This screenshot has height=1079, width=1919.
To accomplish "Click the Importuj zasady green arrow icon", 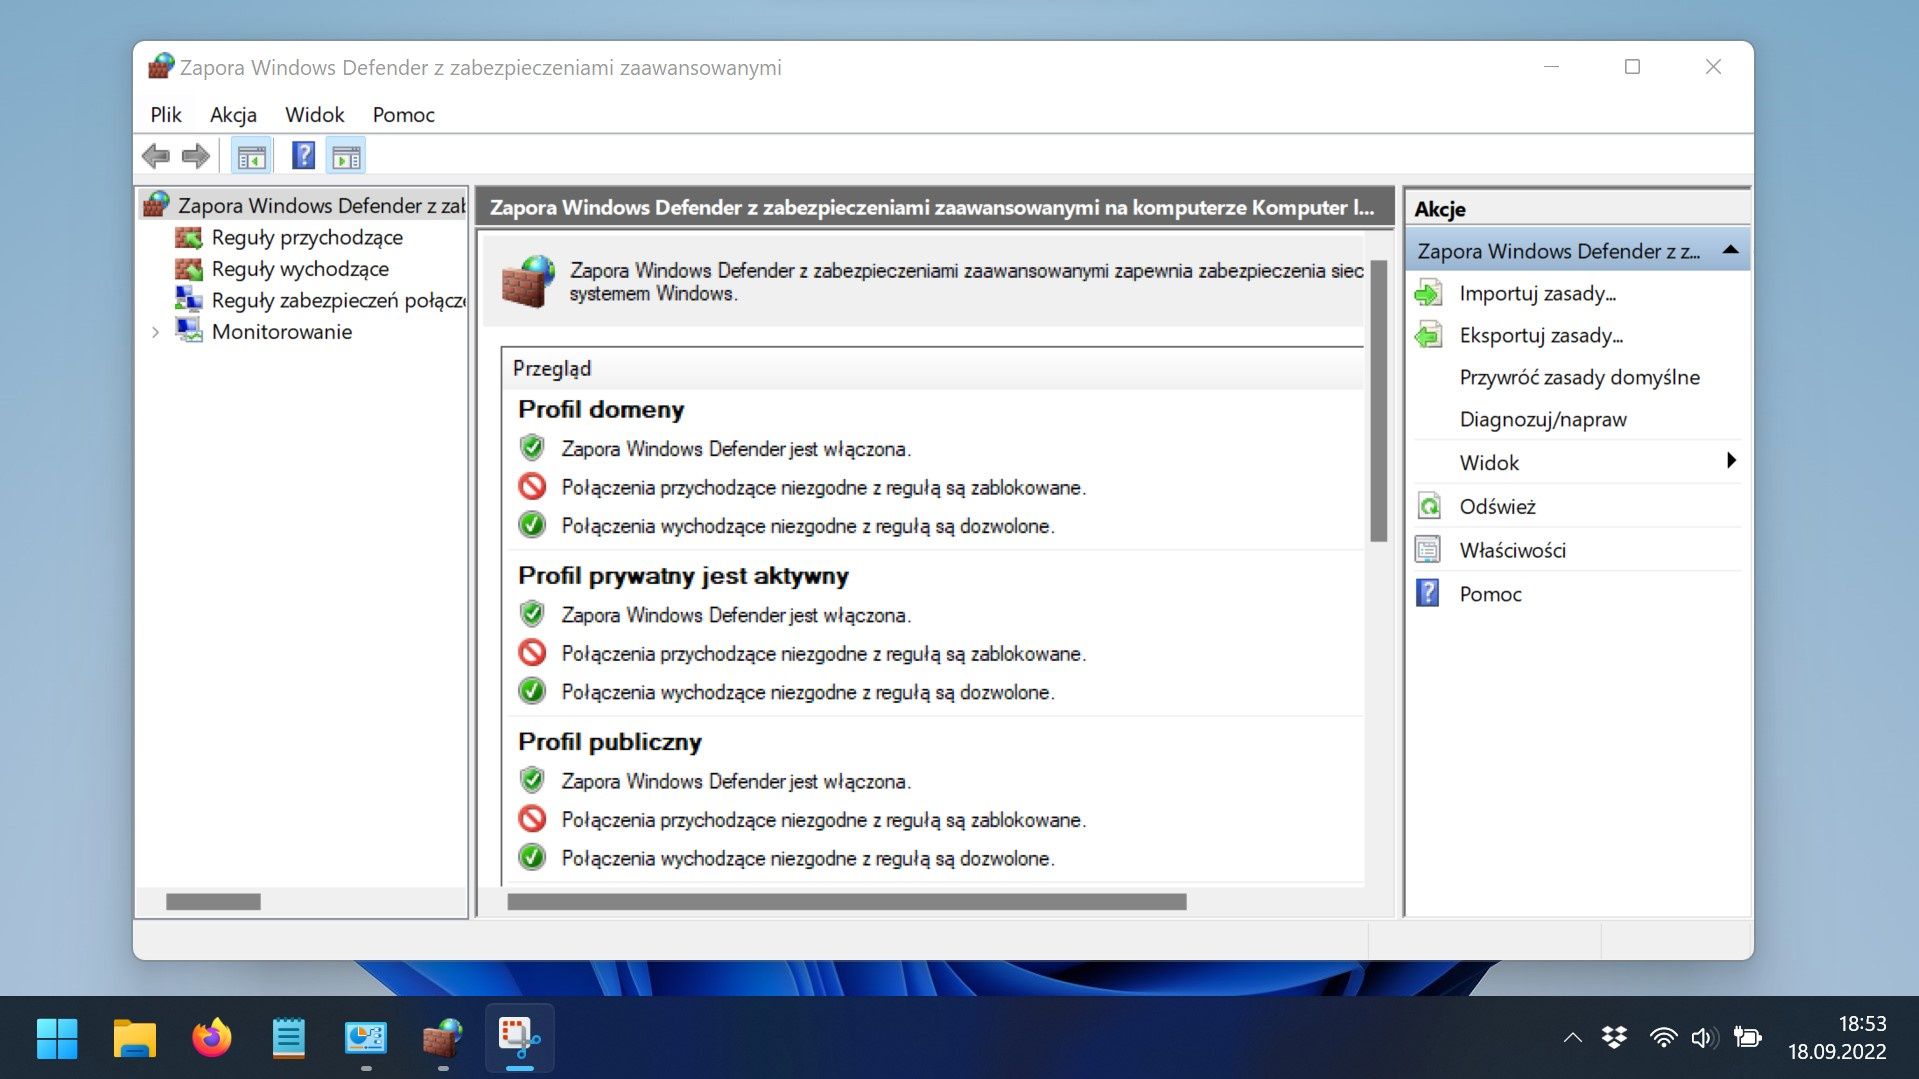I will point(1428,294).
